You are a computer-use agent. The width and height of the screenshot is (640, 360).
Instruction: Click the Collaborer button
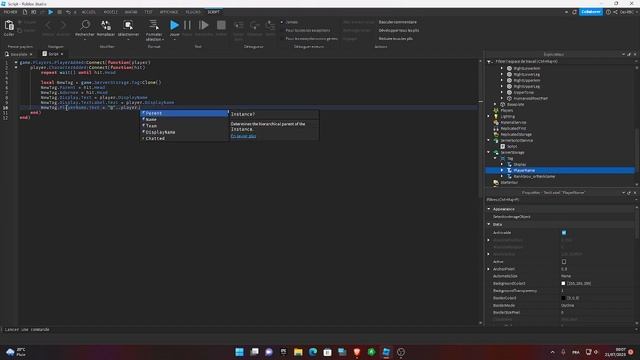click(591, 12)
